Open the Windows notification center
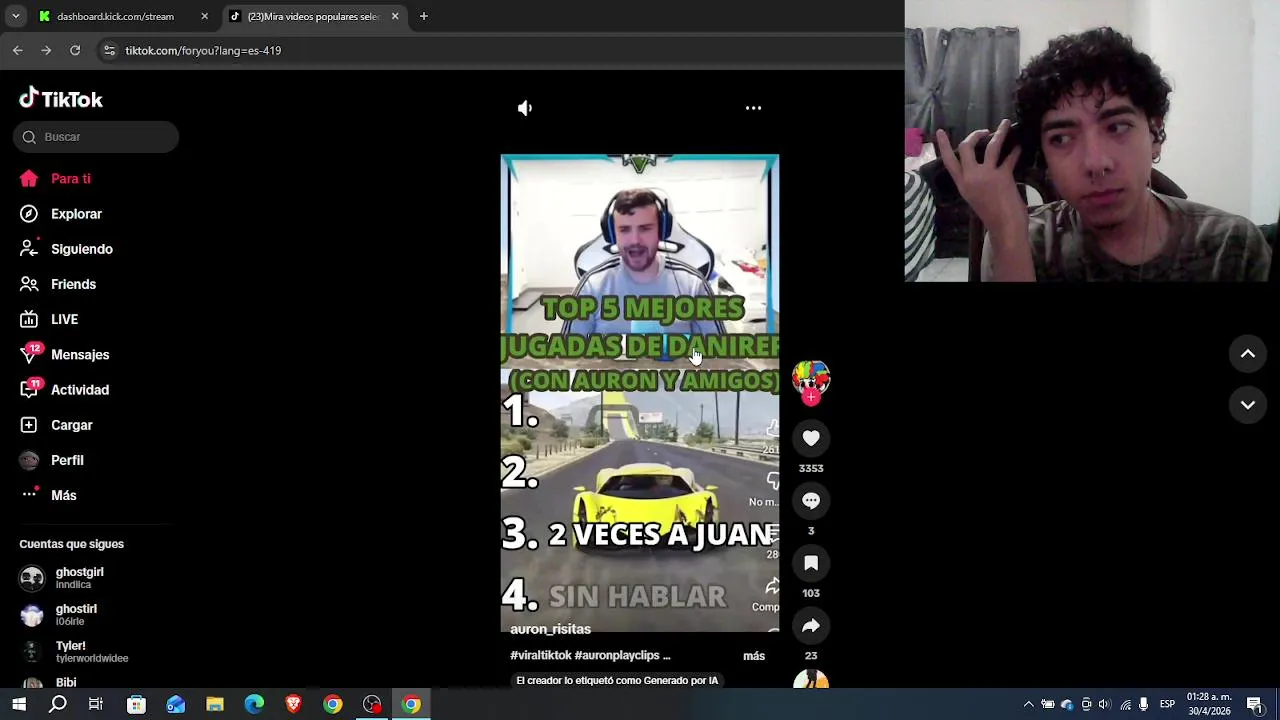The width and height of the screenshot is (1280, 720). click(x=1255, y=704)
